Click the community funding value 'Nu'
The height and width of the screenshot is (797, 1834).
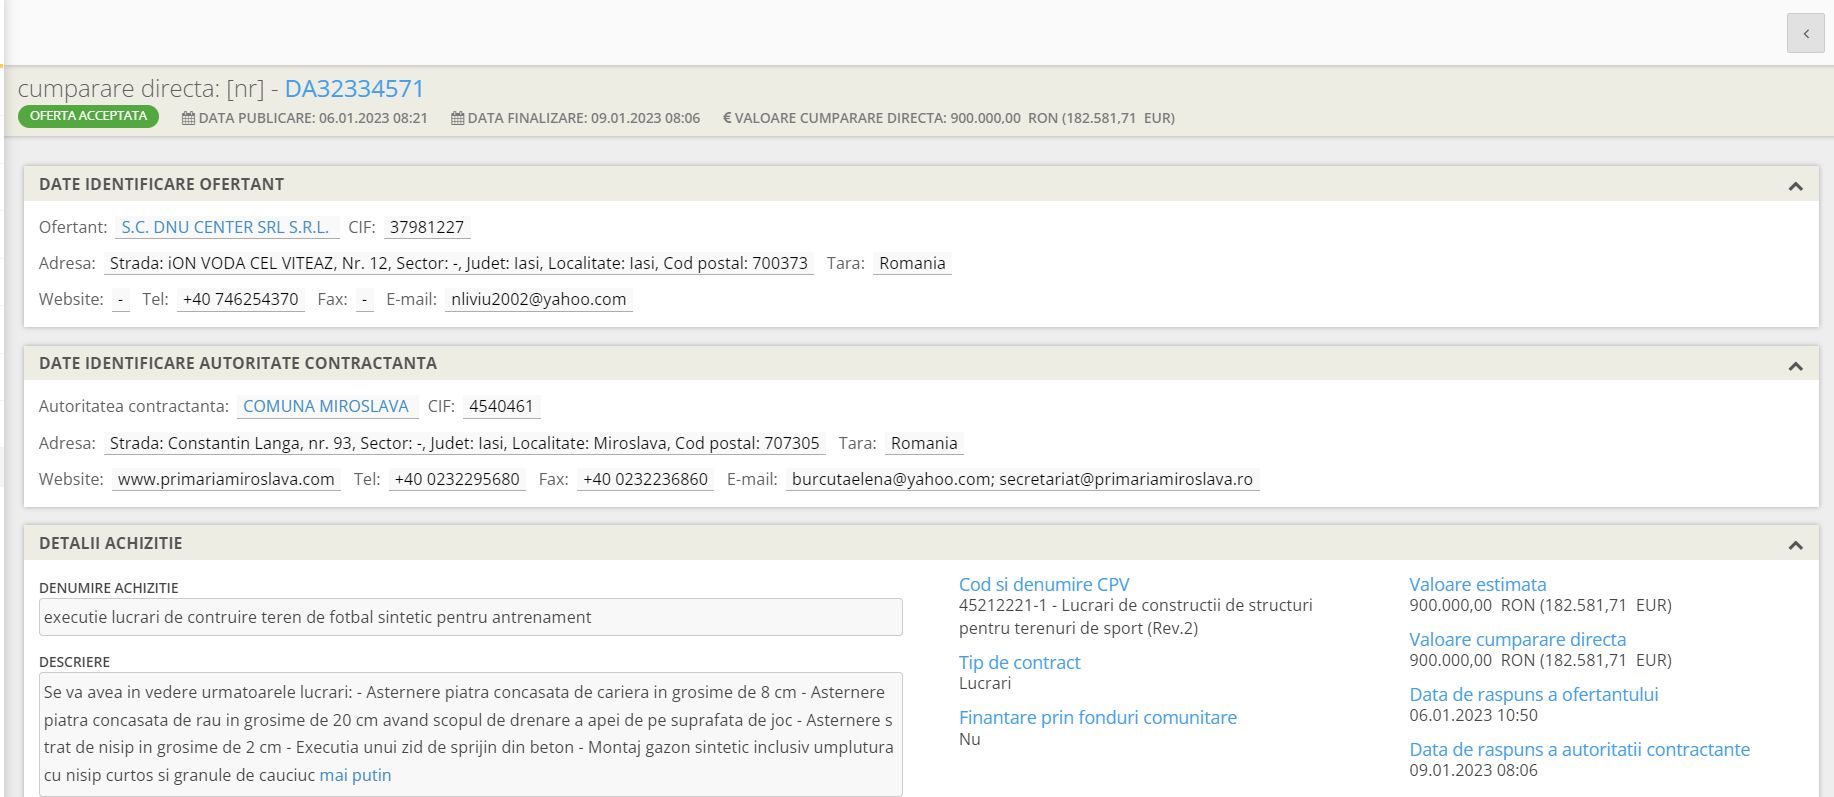(x=969, y=739)
